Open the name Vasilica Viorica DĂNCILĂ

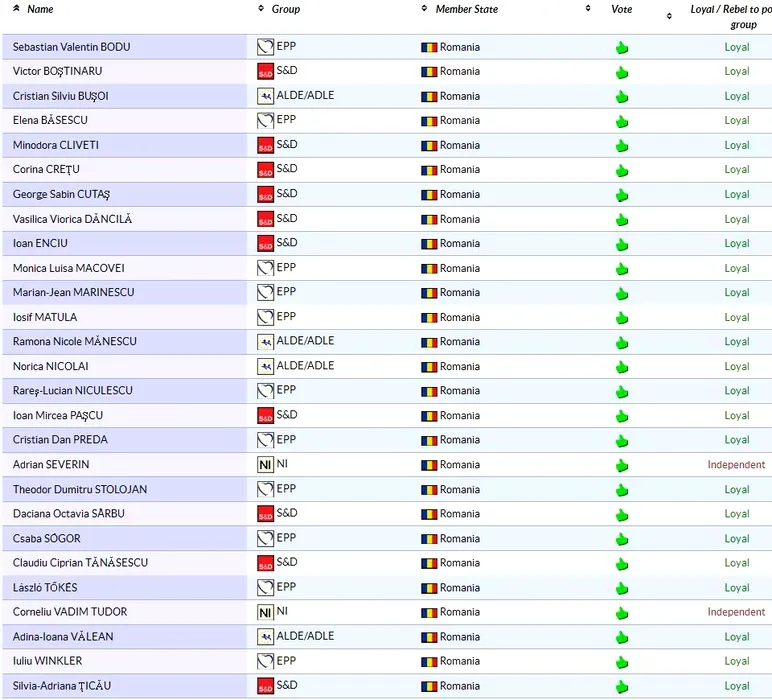[x=72, y=219]
